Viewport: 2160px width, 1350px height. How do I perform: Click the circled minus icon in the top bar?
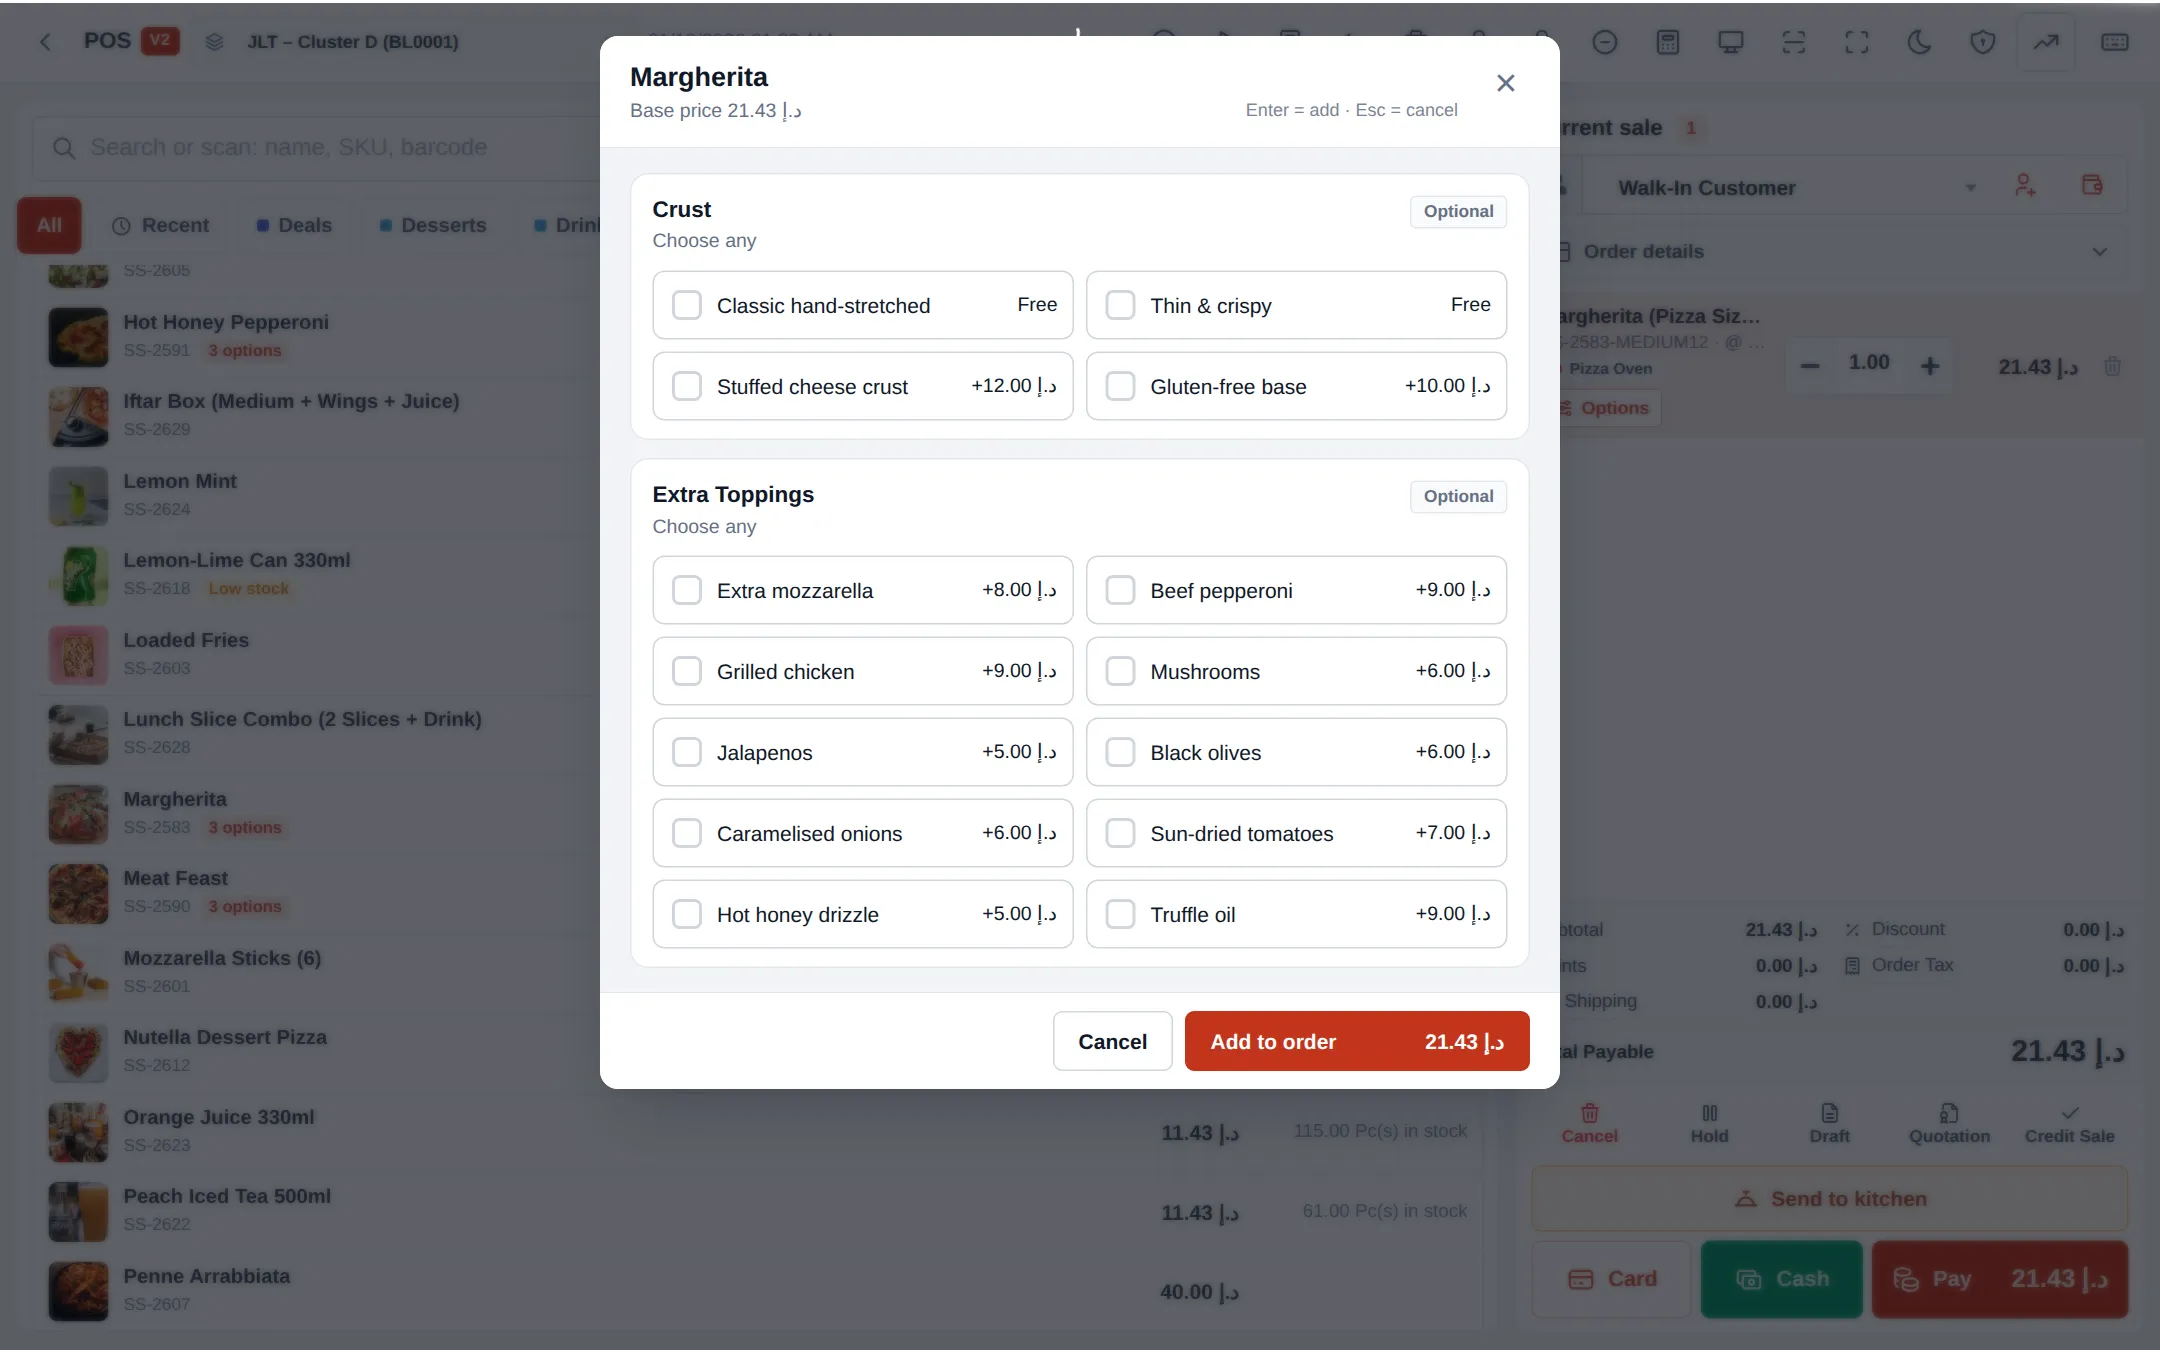pyautogui.click(x=1604, y=42)
